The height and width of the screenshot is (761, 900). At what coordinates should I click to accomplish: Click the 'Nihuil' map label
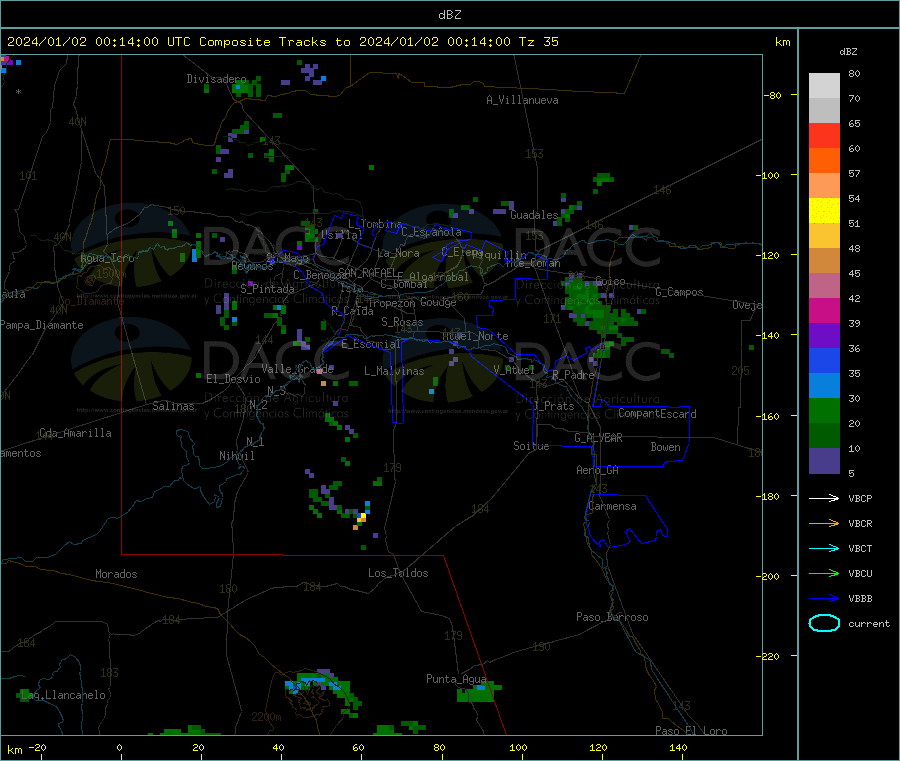(237, 456)
